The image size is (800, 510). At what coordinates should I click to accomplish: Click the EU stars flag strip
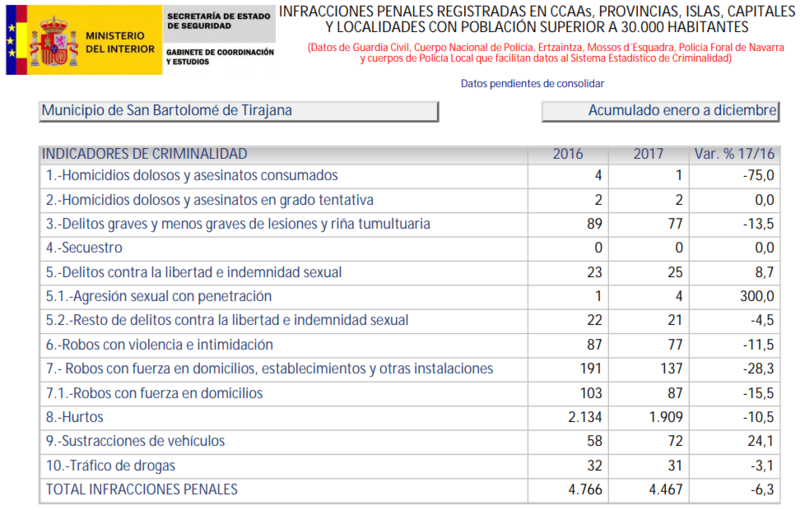13,40
